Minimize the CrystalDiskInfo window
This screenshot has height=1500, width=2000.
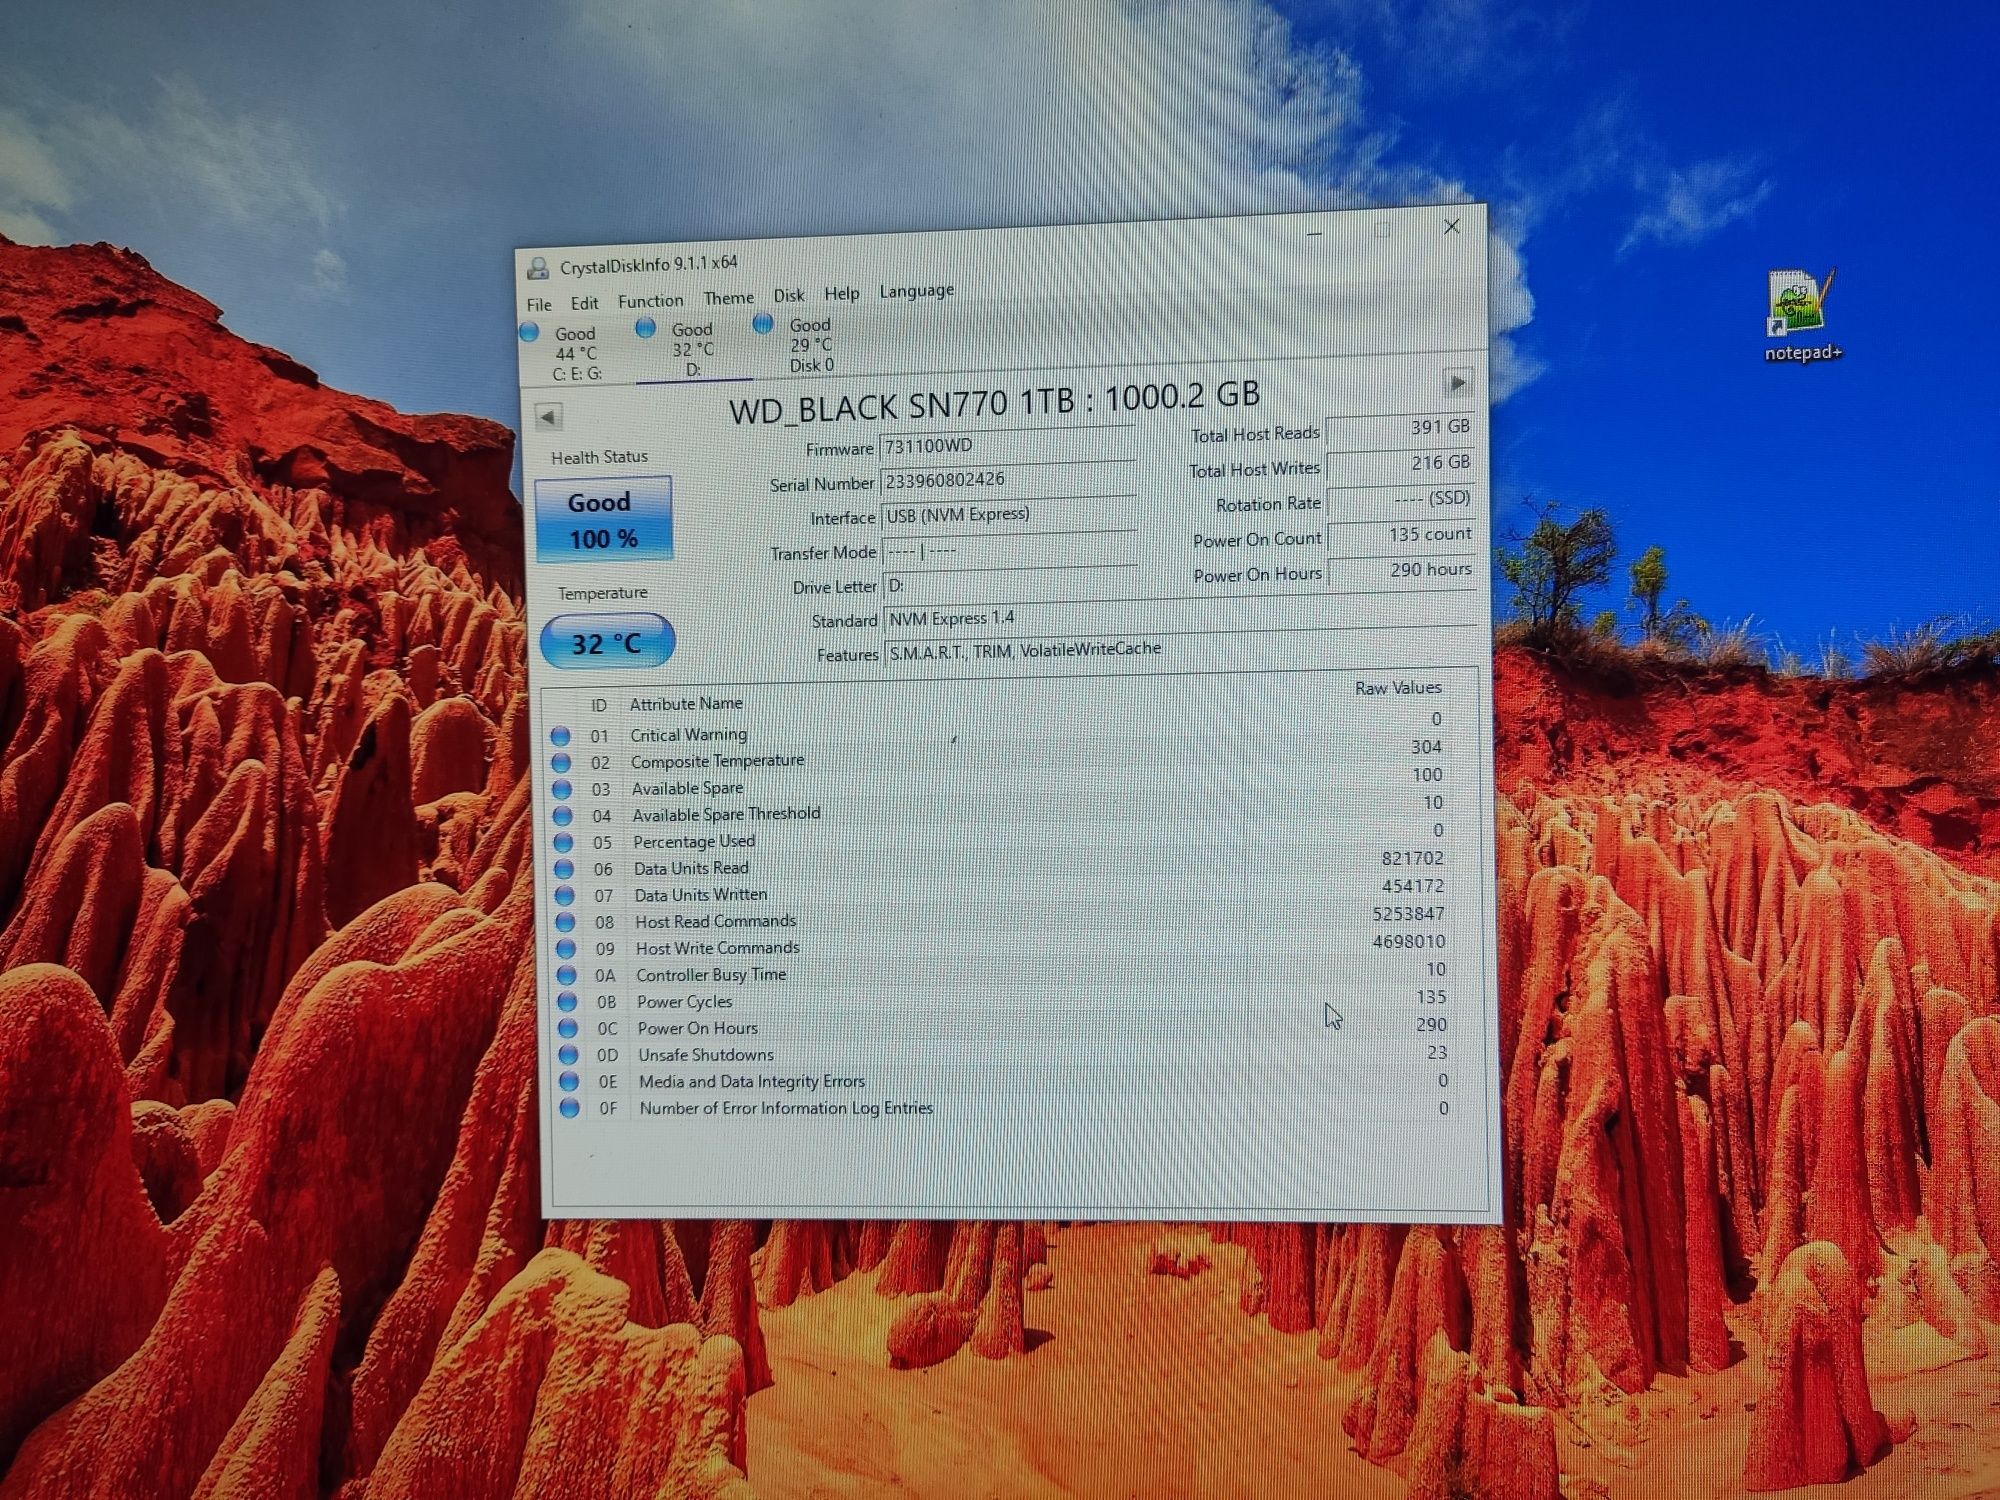(1314, 234)
